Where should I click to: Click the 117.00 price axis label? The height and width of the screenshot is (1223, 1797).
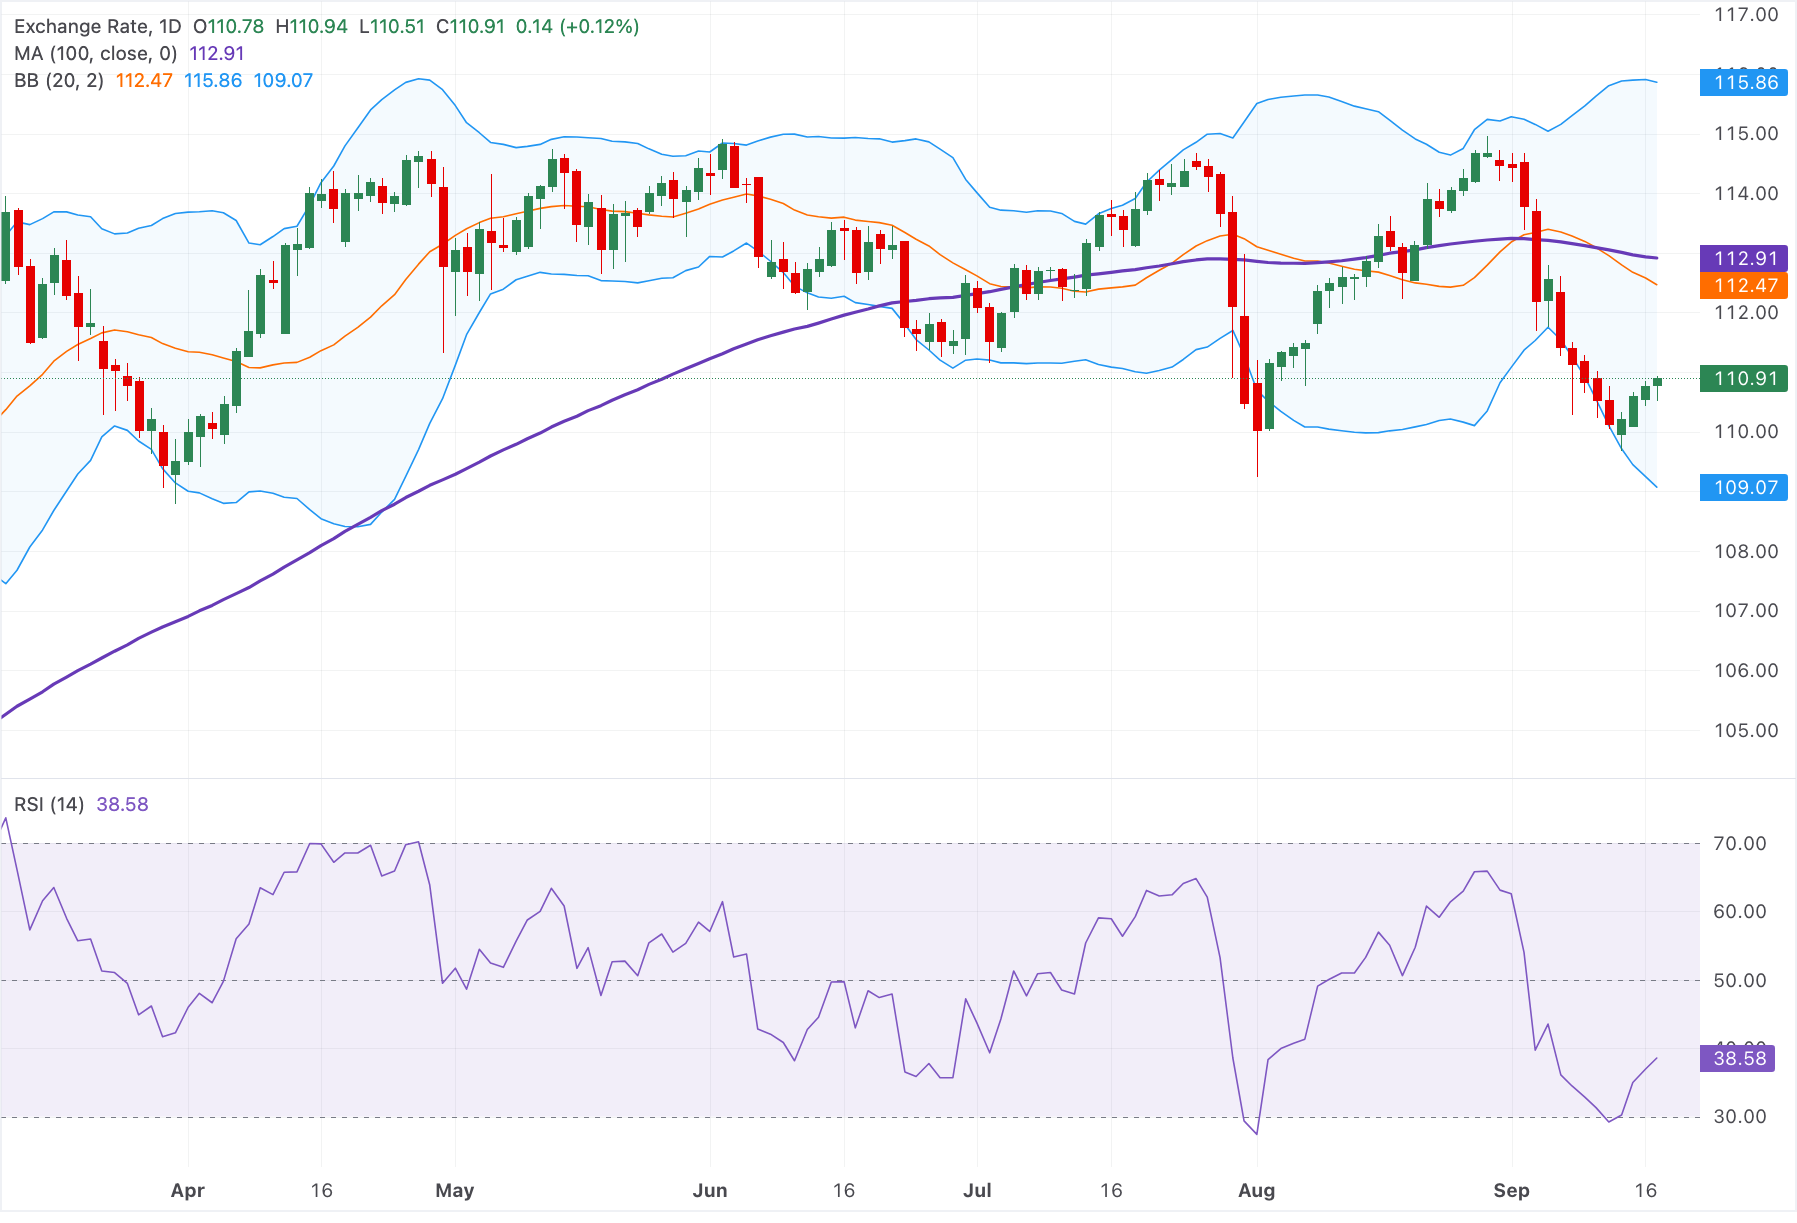1746,15
